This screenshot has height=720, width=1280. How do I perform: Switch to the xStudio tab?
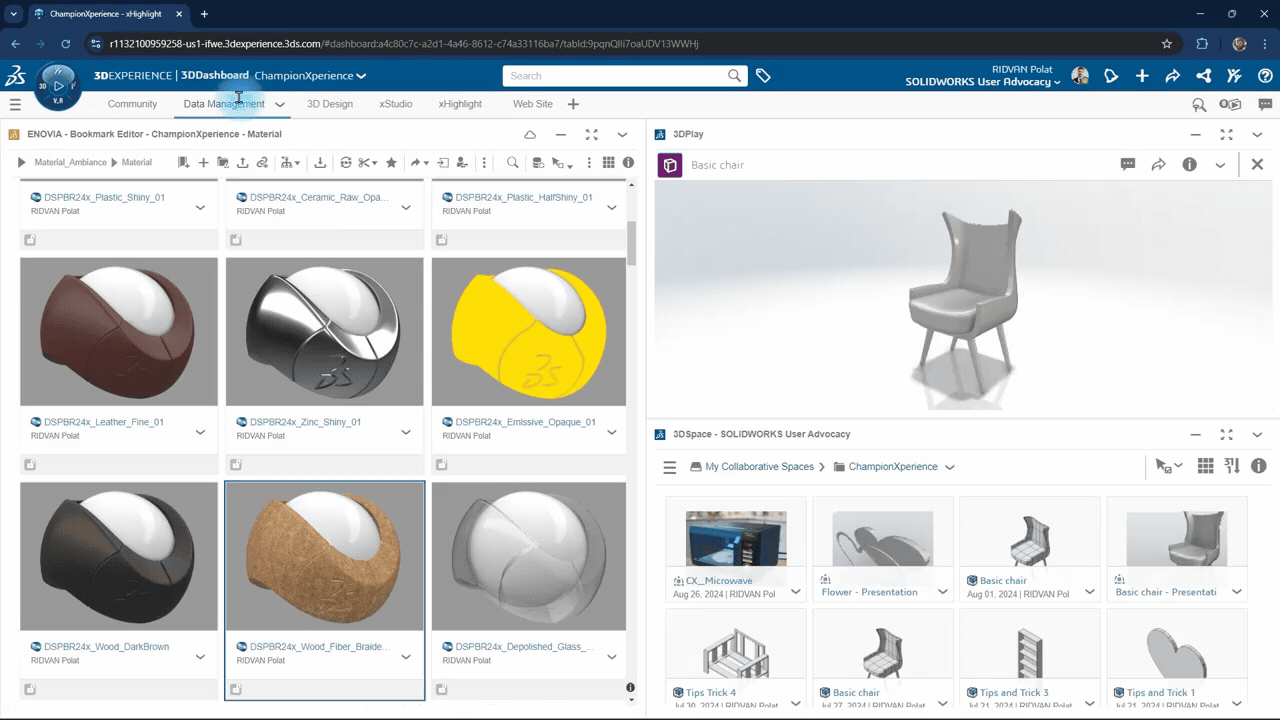[396, 104]
